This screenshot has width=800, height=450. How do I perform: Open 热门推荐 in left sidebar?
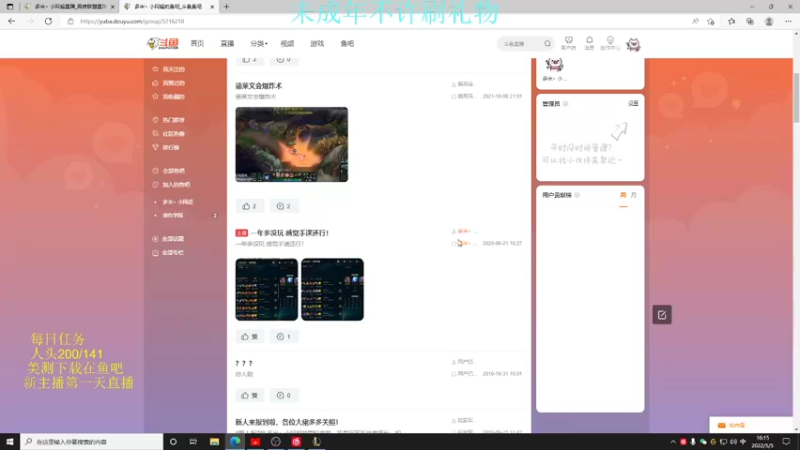[x=169, y=120]
